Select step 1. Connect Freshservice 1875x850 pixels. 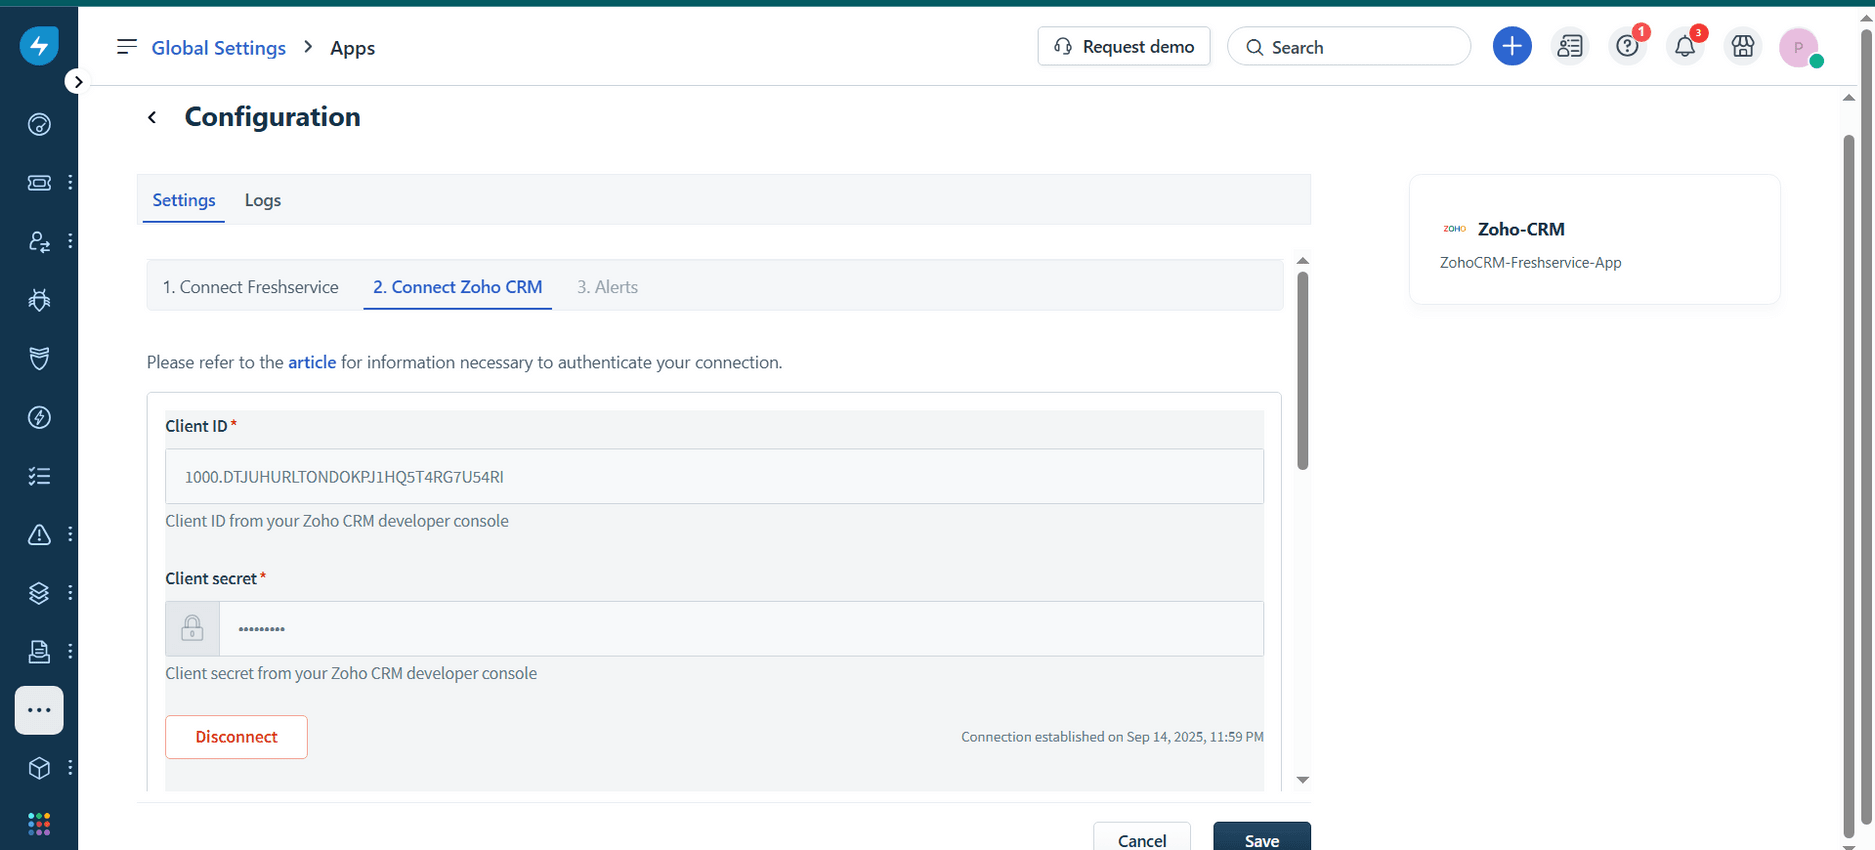point(251,287)
